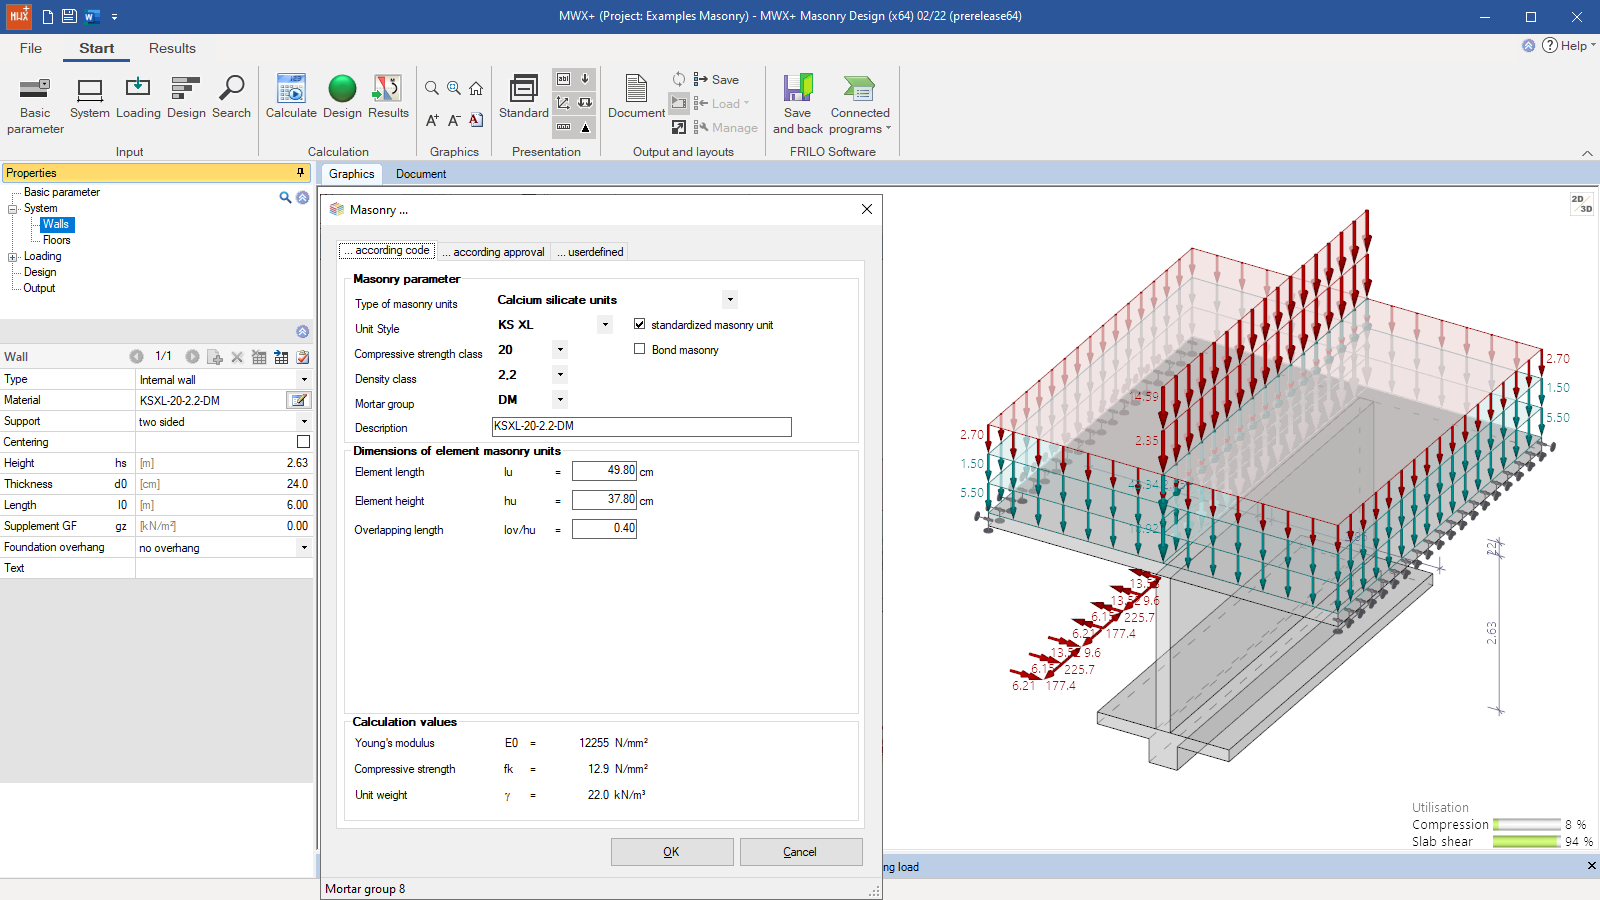Uncheck standardized masonry unit

640,324
